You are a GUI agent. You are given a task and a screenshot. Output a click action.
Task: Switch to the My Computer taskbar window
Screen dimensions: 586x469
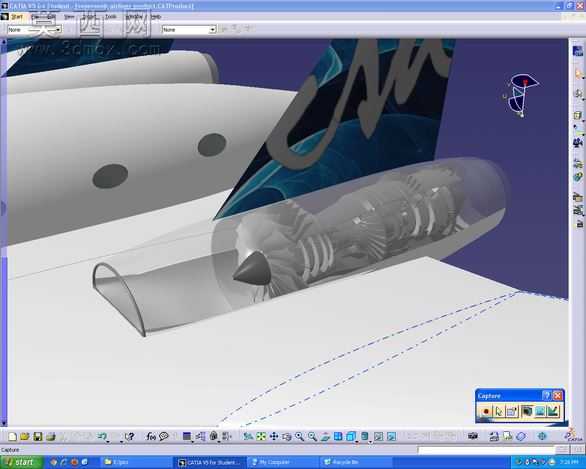[x=284, y=463]
